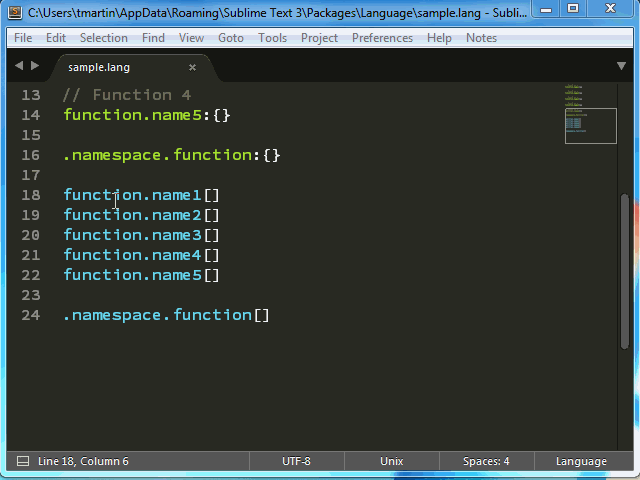Click the Sublime Text title bar icon
The width and height of the screenshot is (640, 480).
pos(15,12)
